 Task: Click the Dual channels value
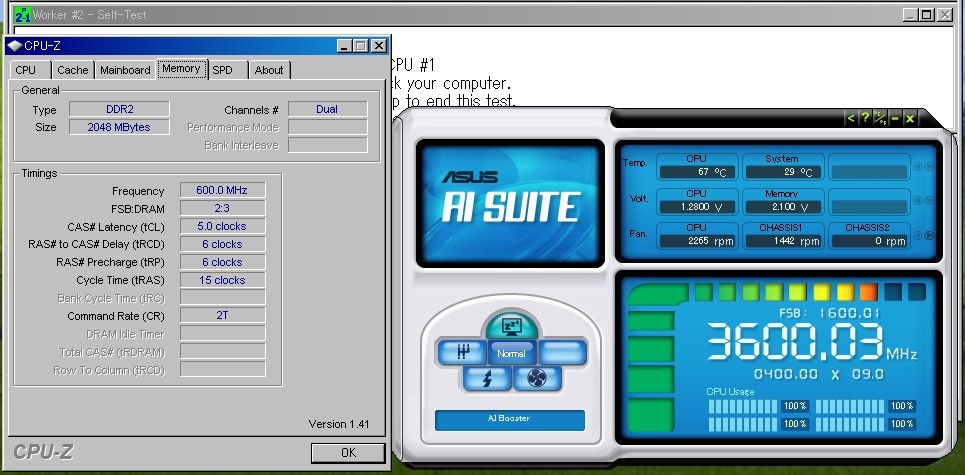pyautogui.click(x=327, y=110)
